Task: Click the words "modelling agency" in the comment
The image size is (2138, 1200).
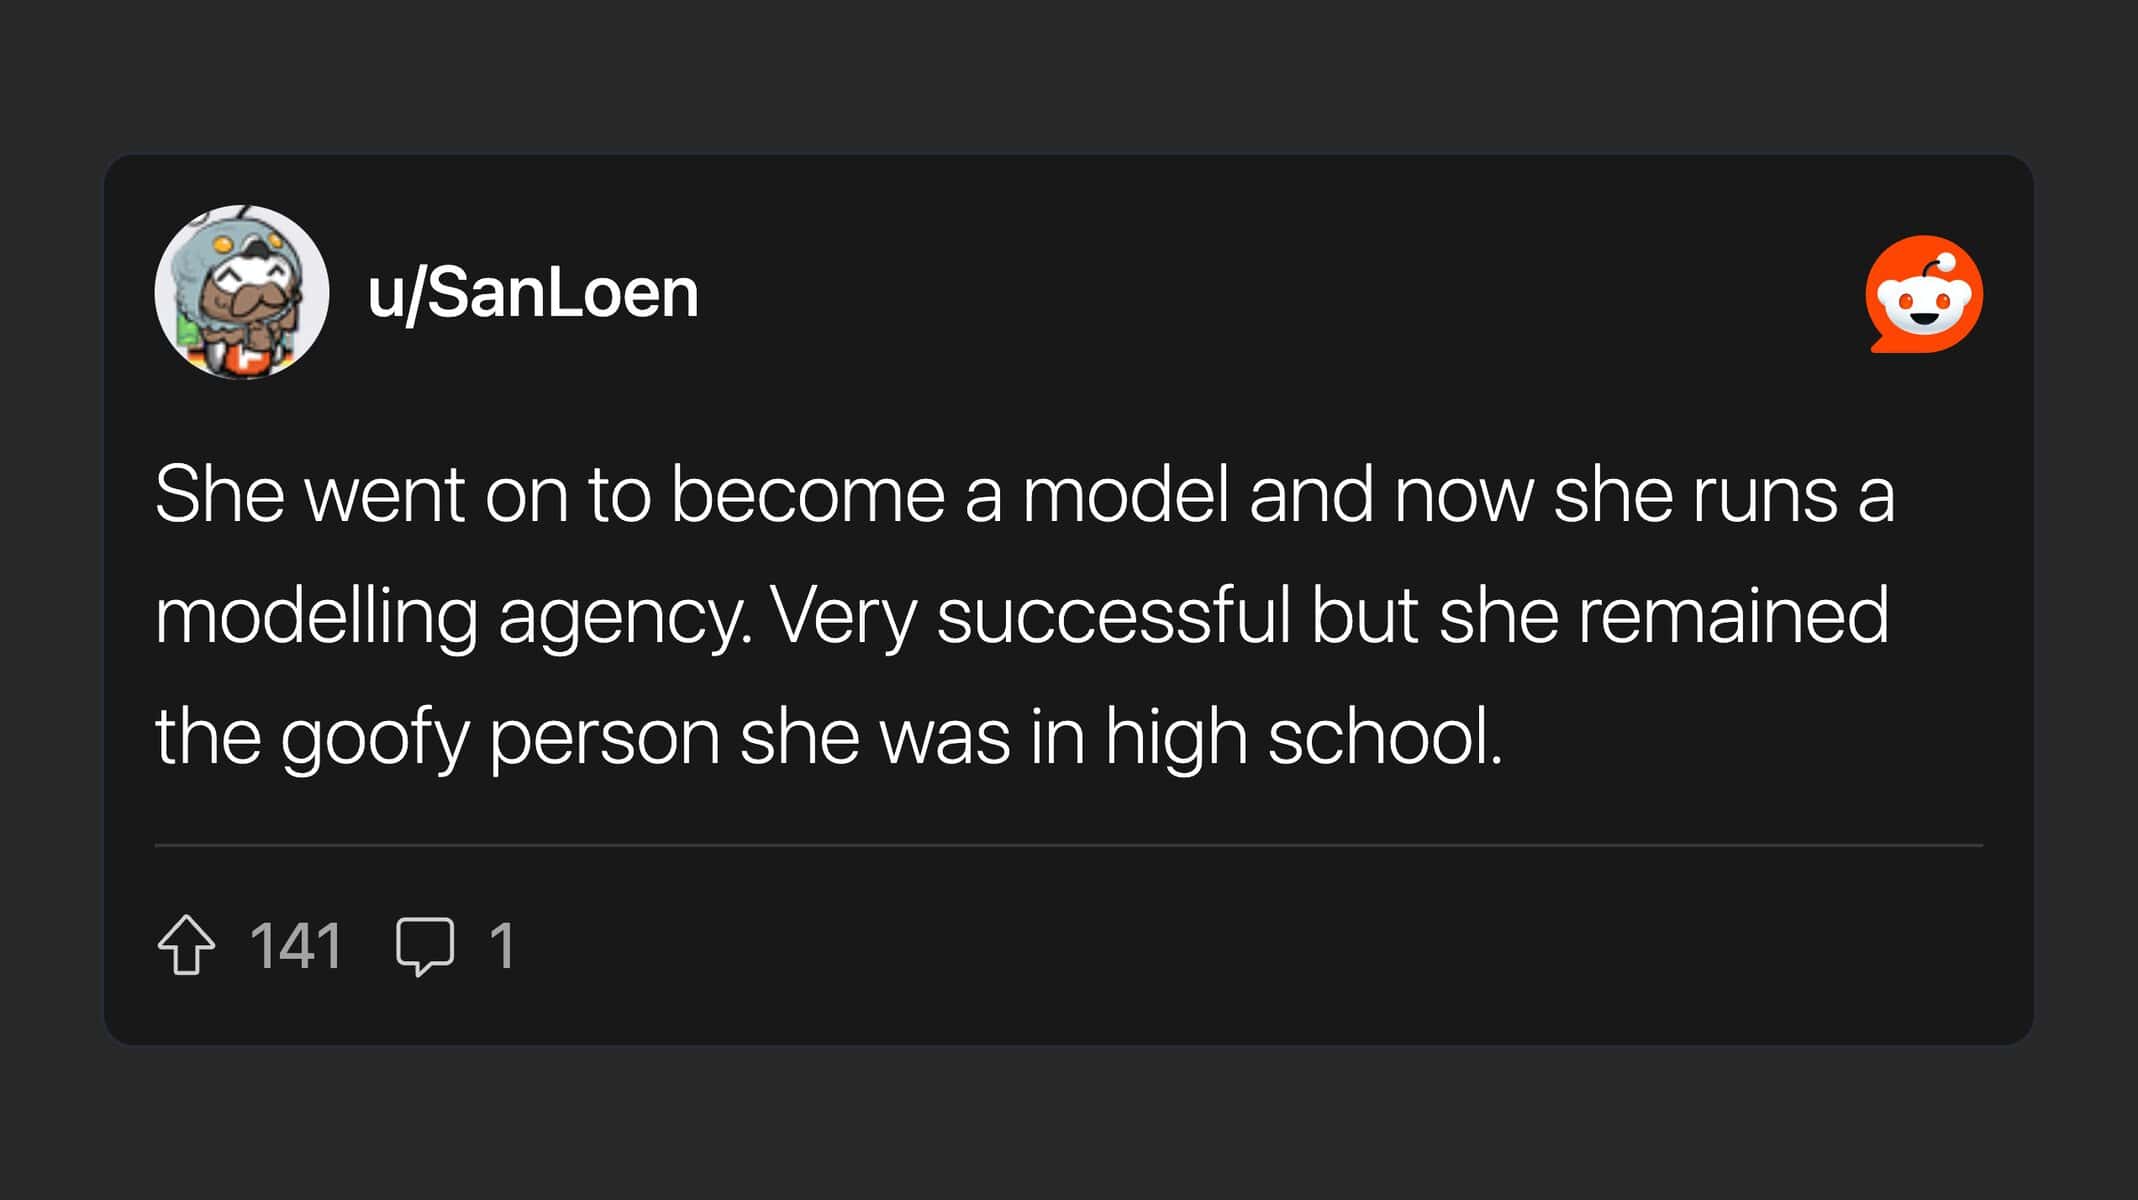Action: pyautogui.click(x=452, y=617)
